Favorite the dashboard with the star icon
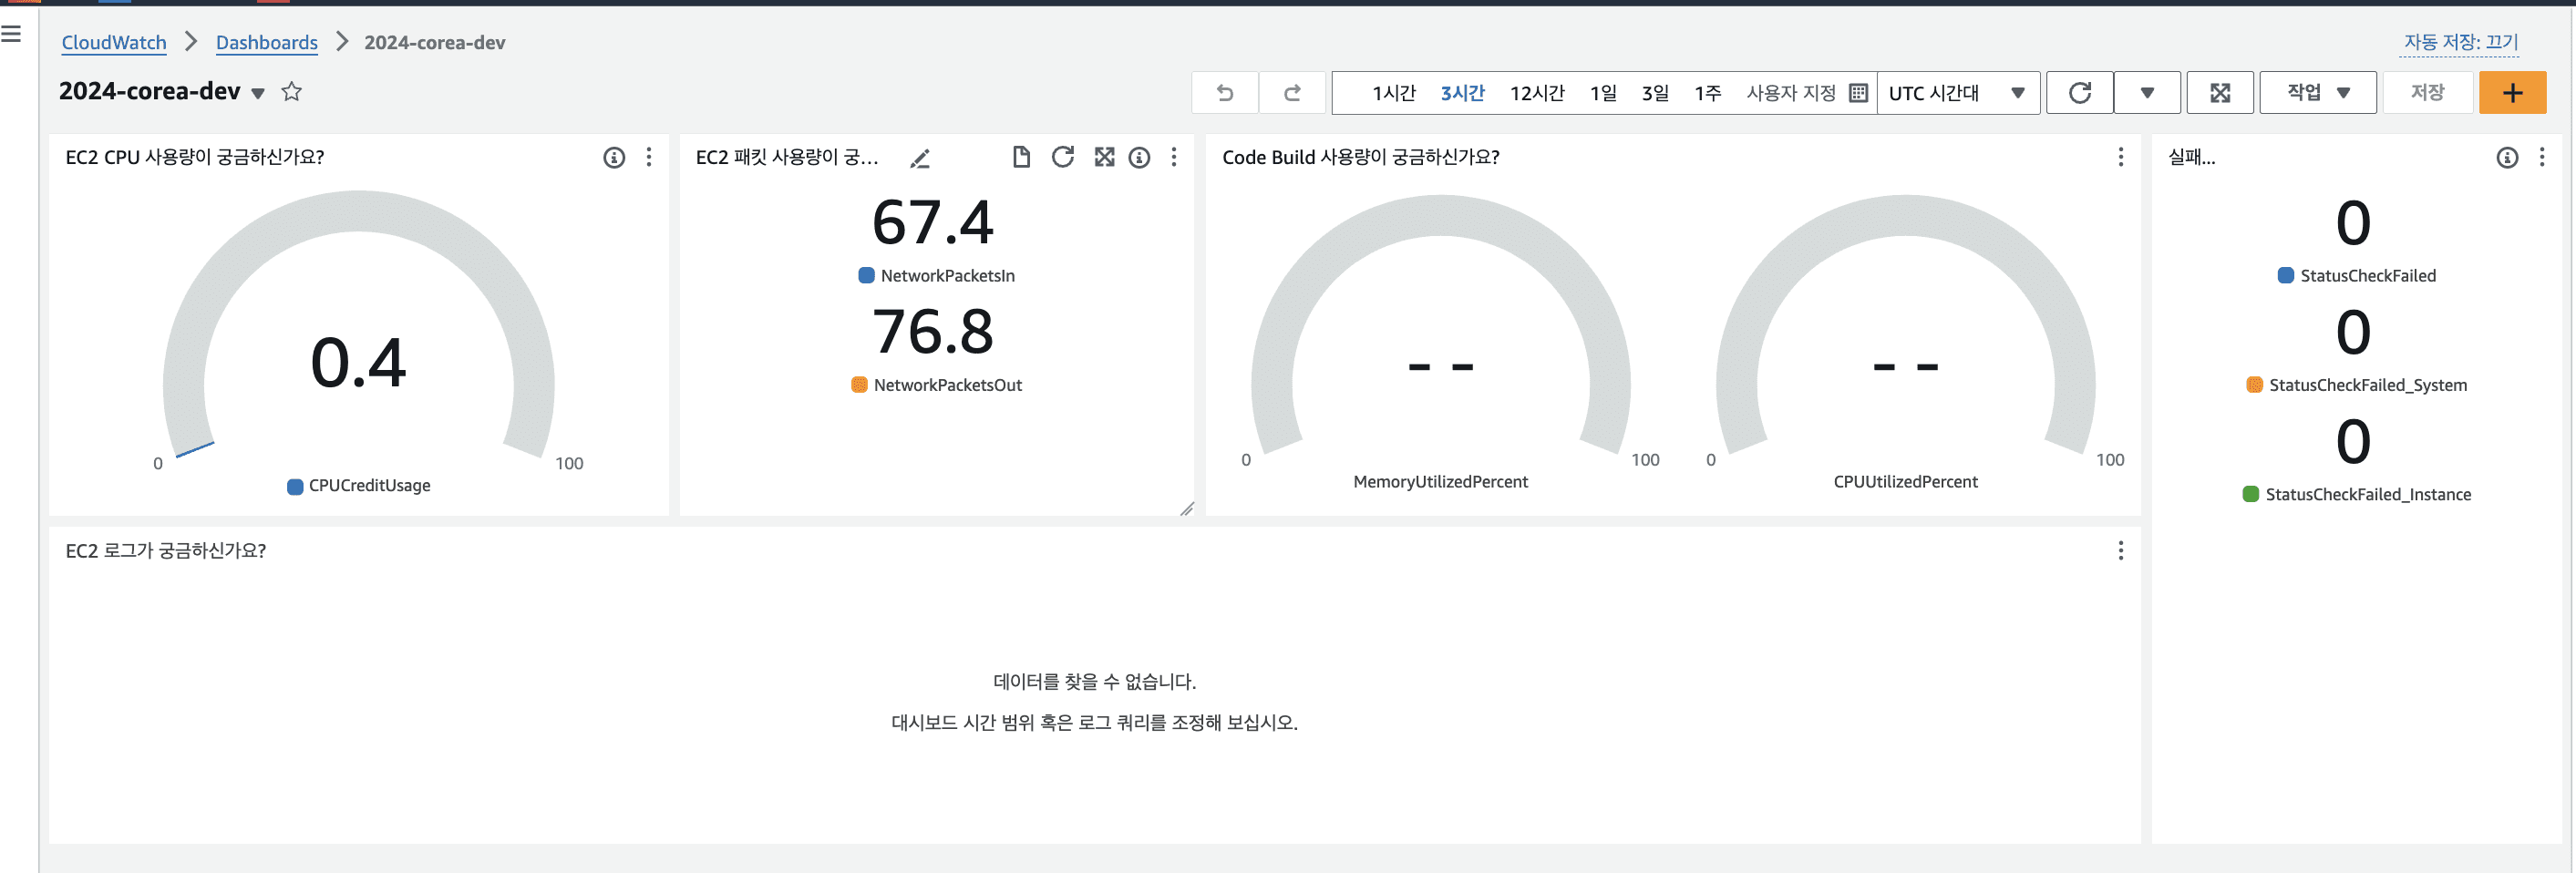2576x873 pixels. pyautogui.click(x=291, y=92)
